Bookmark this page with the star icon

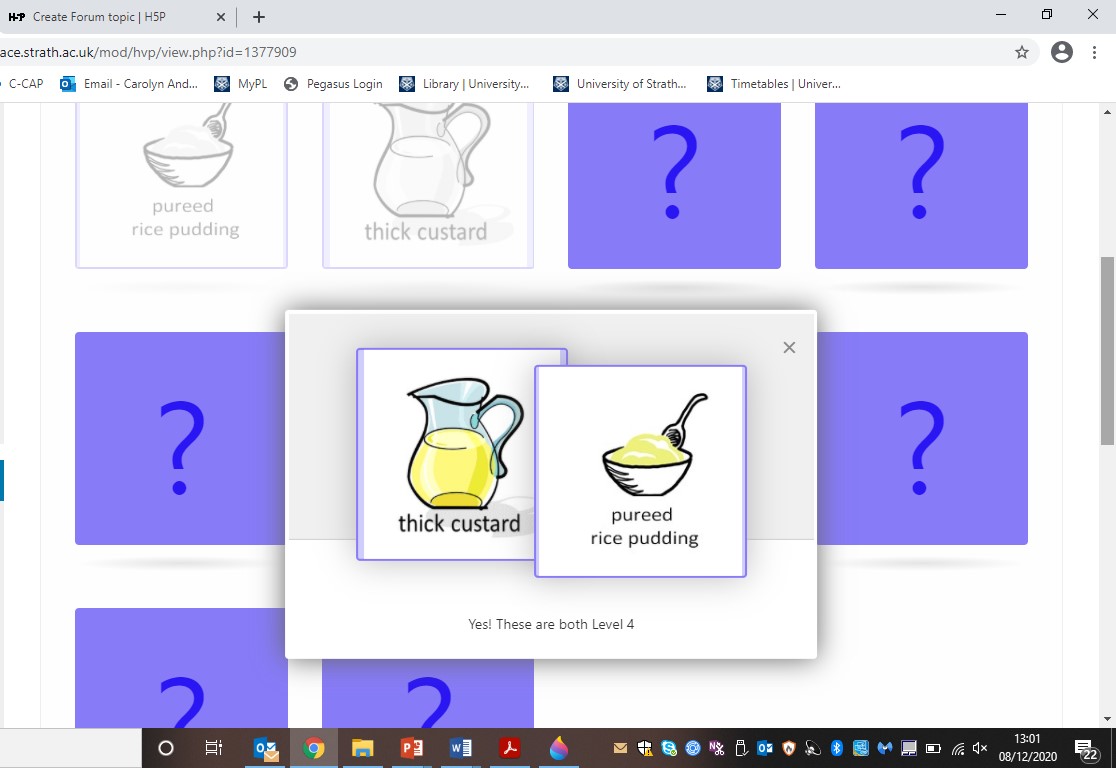pos(1022,52)
